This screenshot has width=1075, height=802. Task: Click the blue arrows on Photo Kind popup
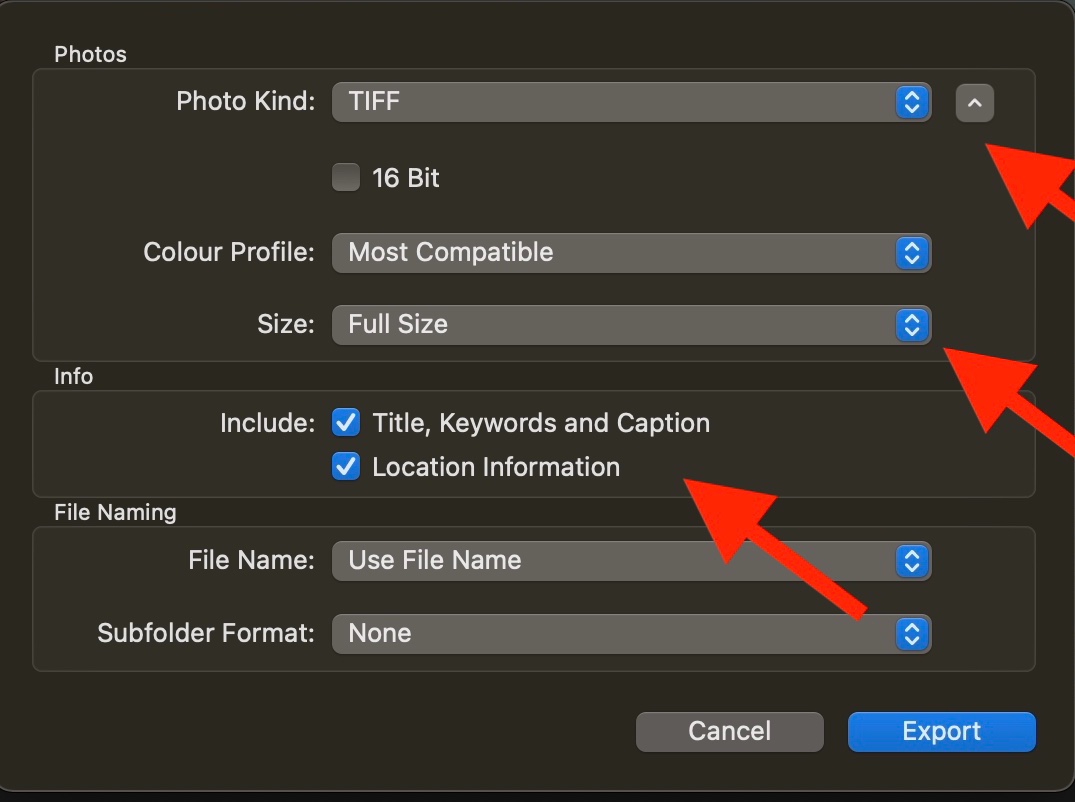911,101
